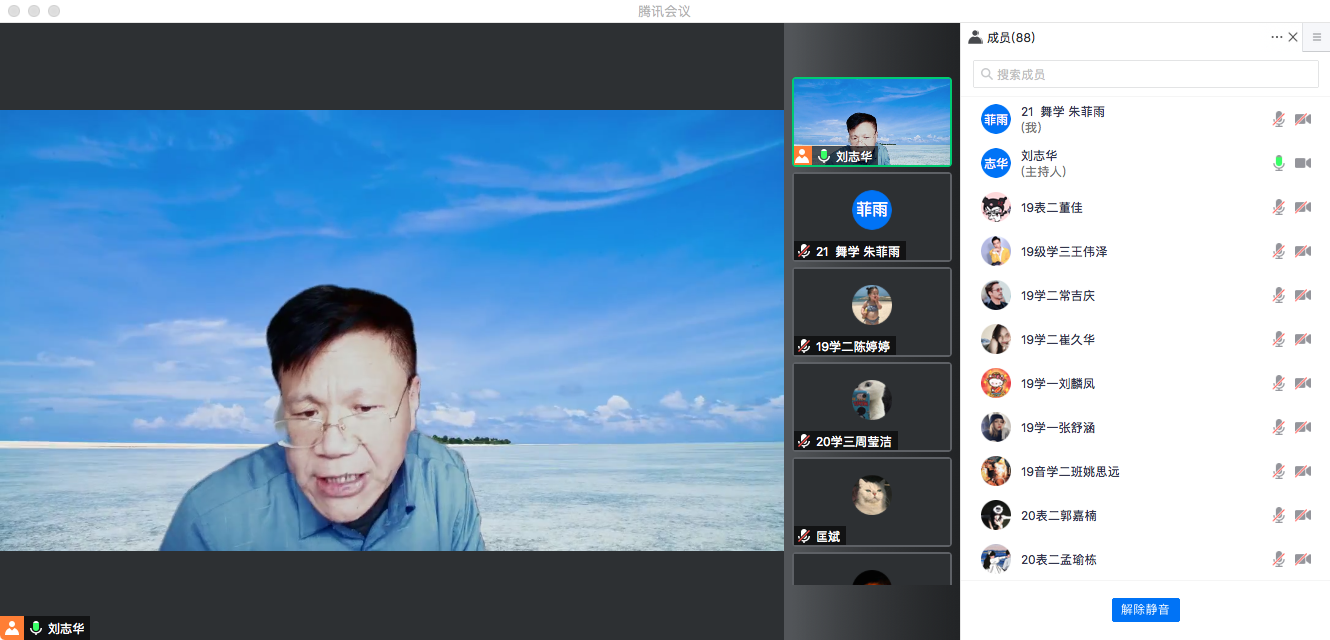1330x640 pixels.
Task: Close the 成员 members panel
Action: [1293, 37]
